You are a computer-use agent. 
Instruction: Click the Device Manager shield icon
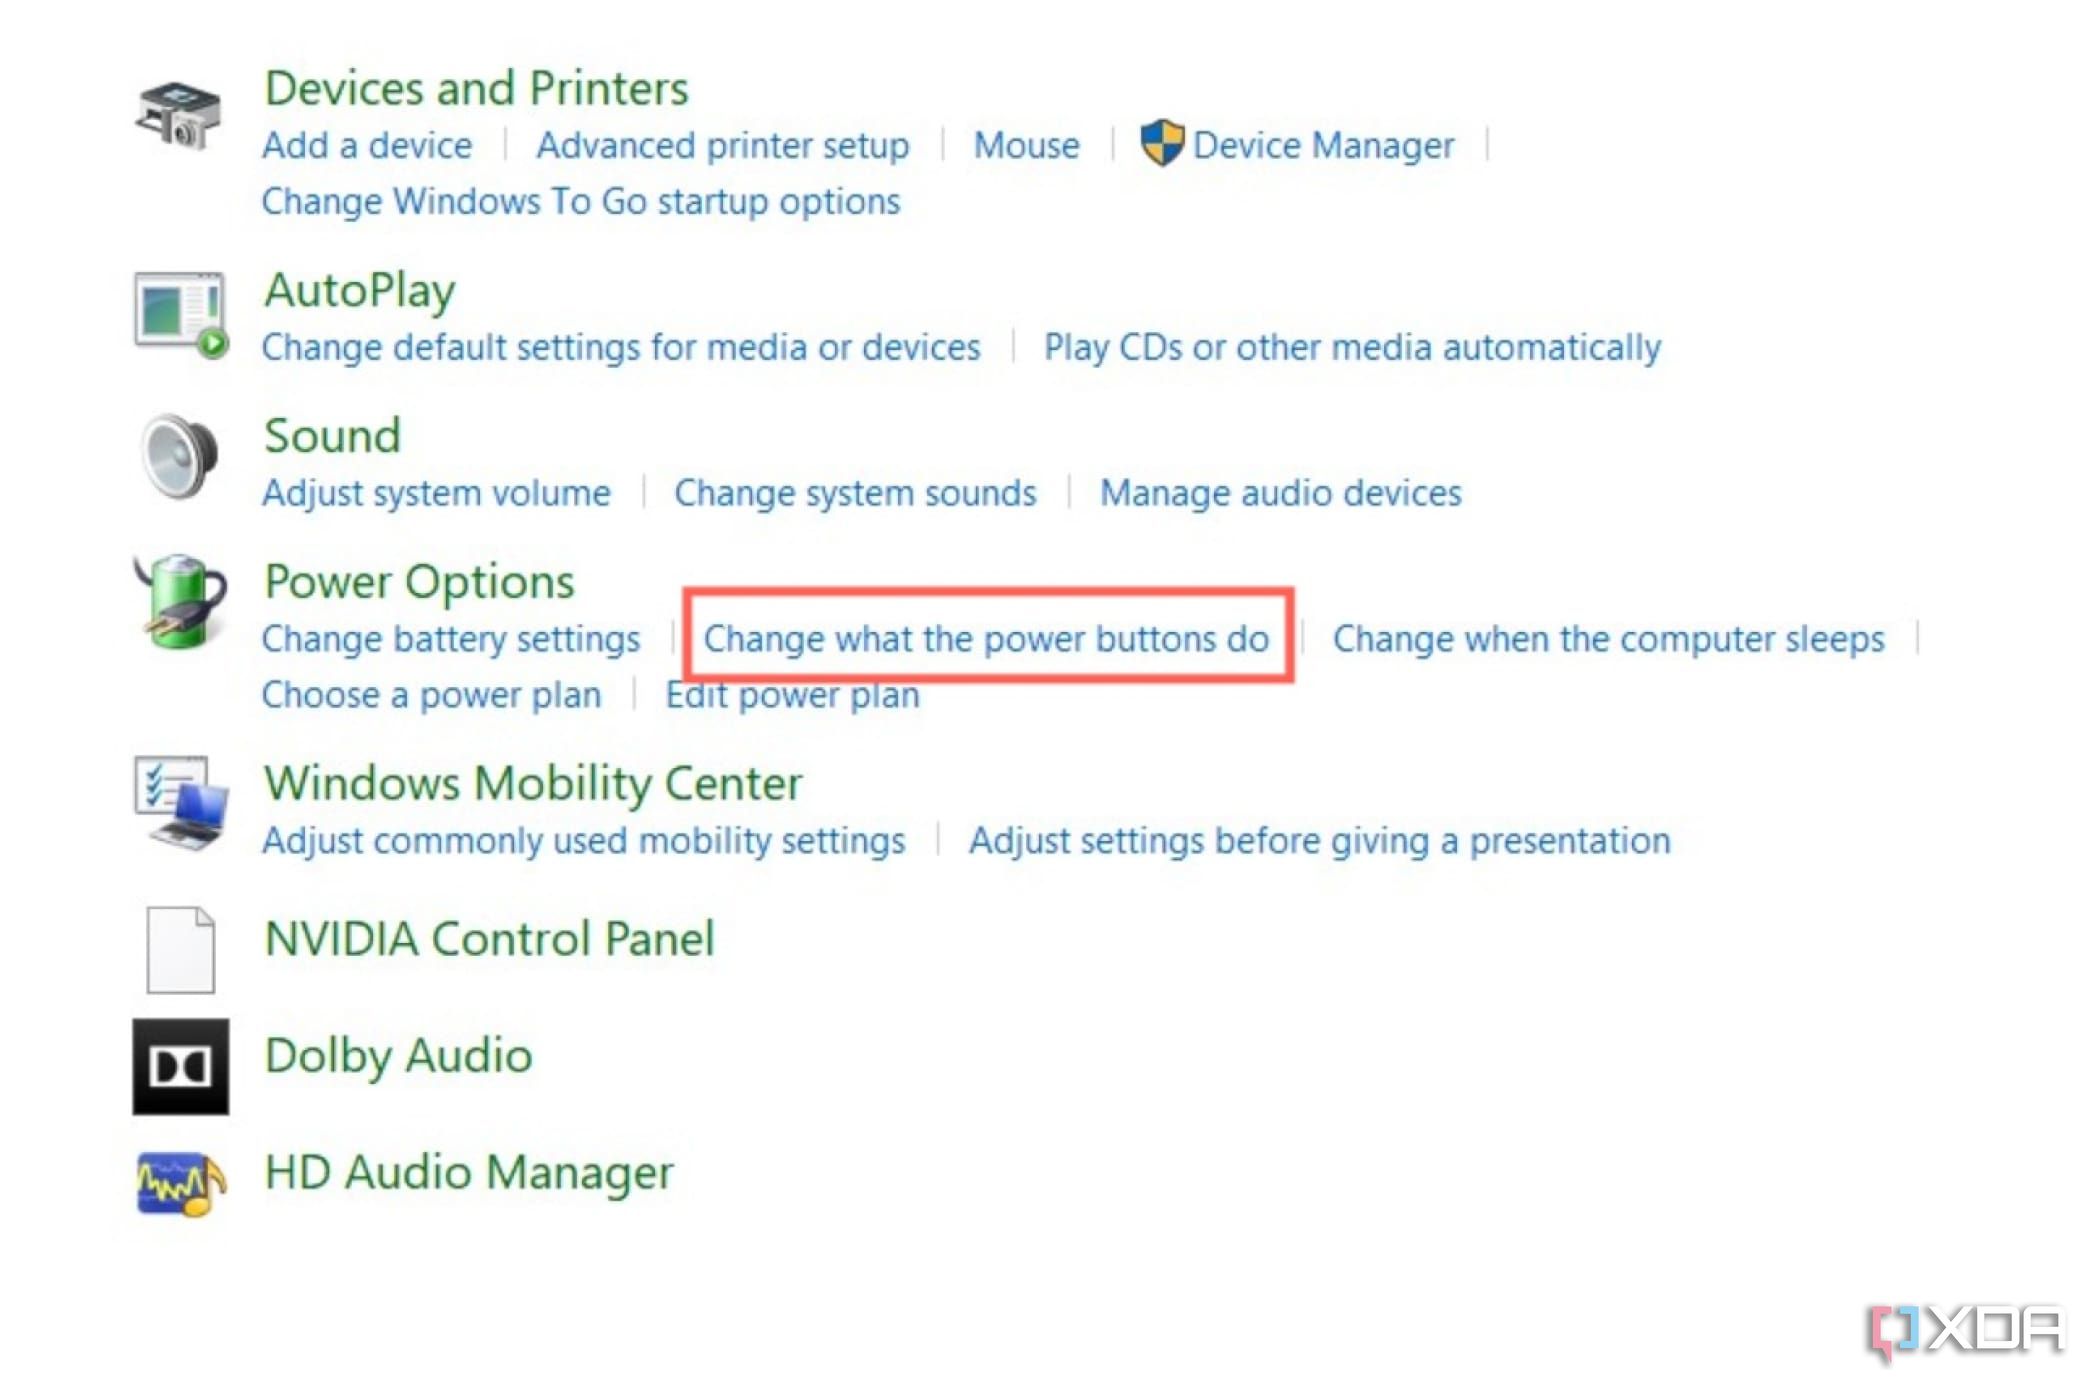[1163, 144]
